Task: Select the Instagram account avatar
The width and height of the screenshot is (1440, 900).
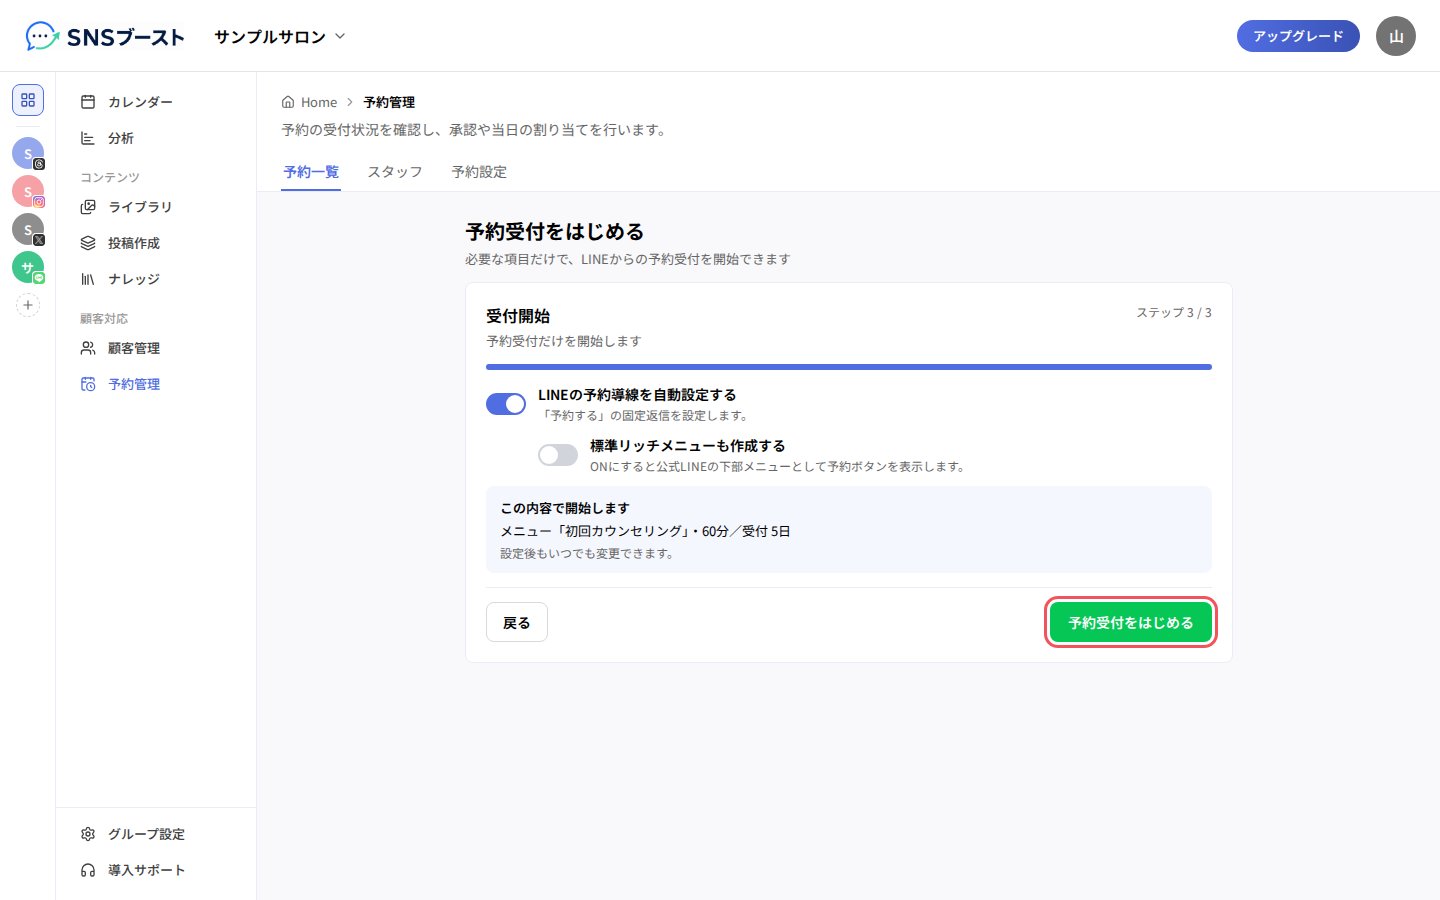Action: point(28,191)
